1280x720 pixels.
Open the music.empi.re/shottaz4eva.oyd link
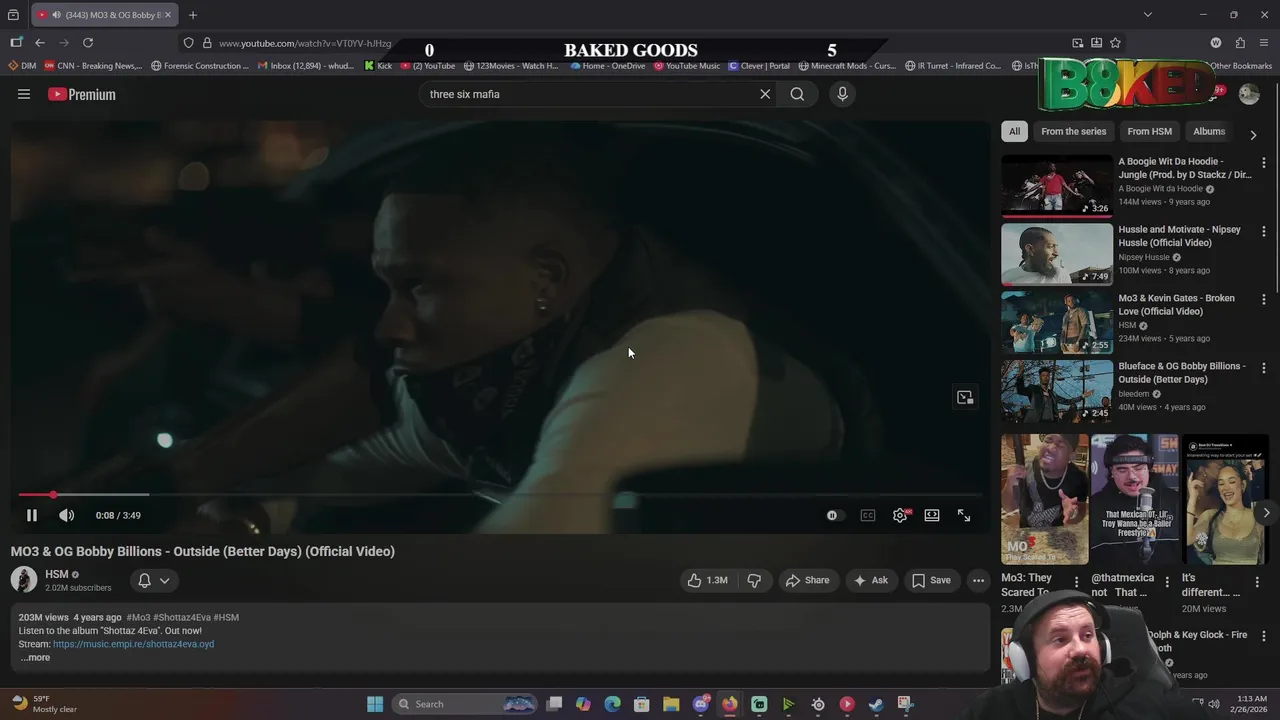tap(133, 644)
